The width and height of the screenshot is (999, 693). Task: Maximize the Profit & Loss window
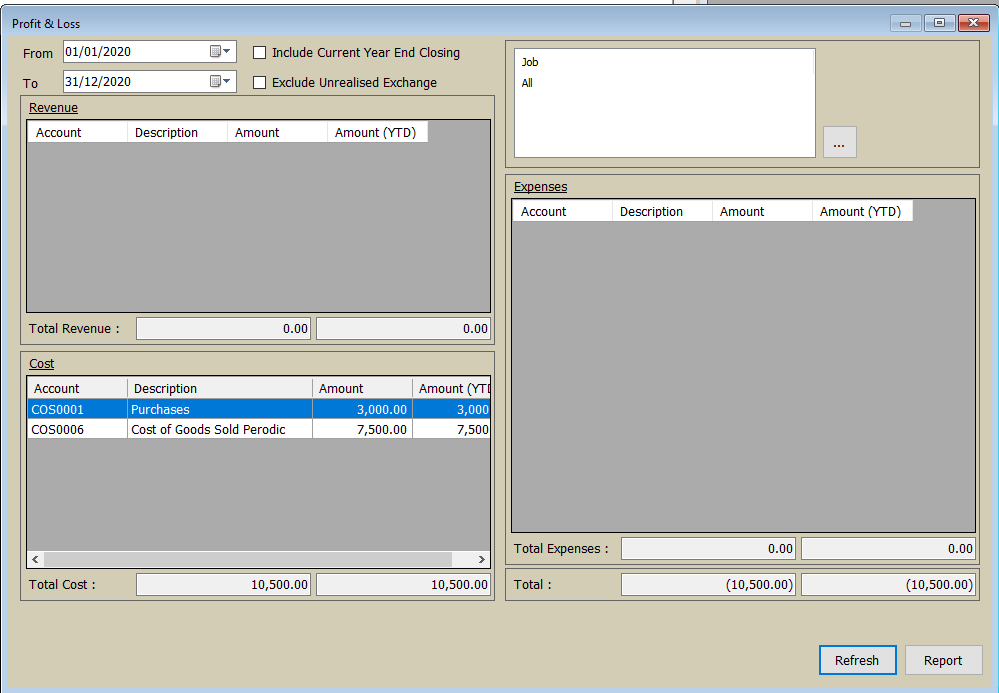point(939,23)
